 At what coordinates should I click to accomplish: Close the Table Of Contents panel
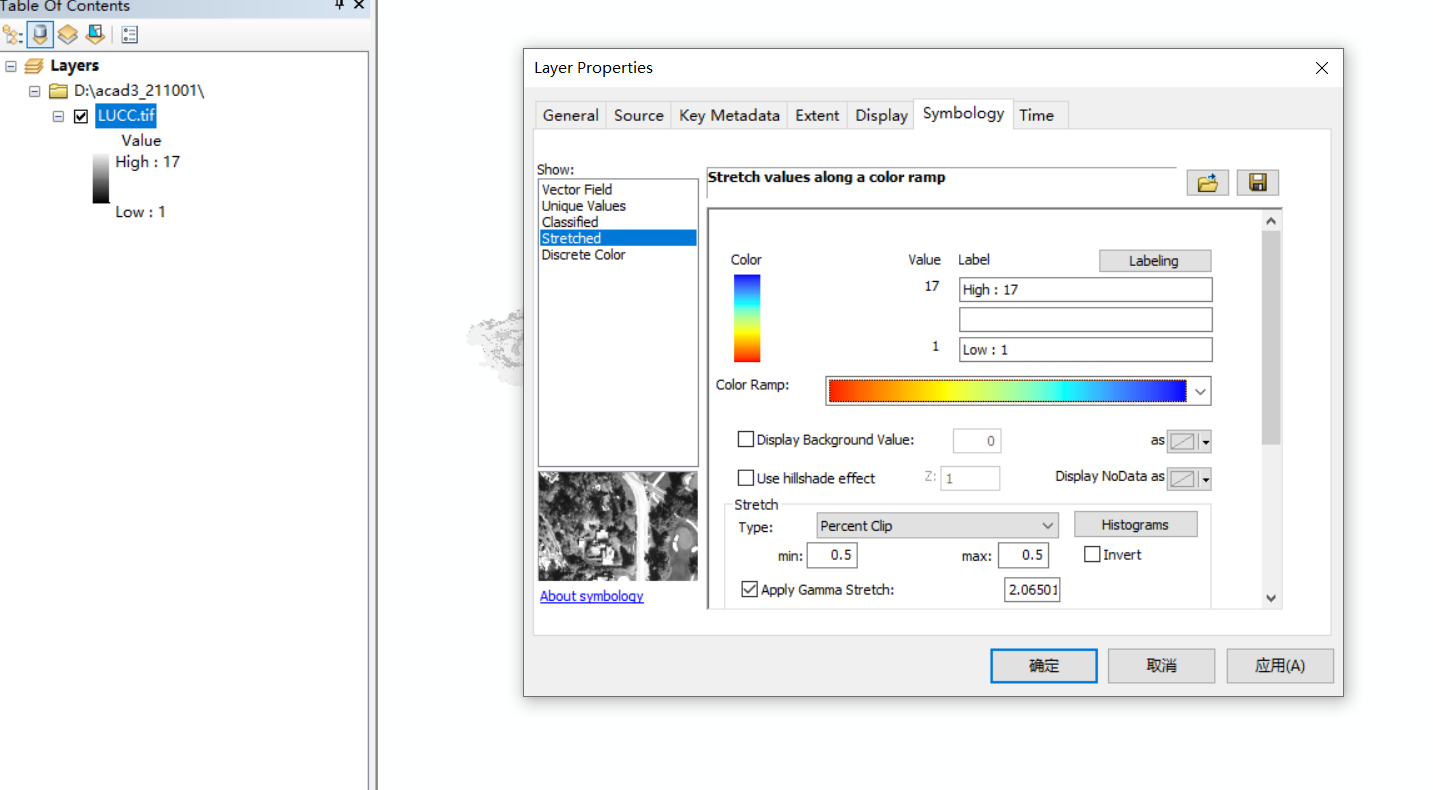[x=359, y=5]
